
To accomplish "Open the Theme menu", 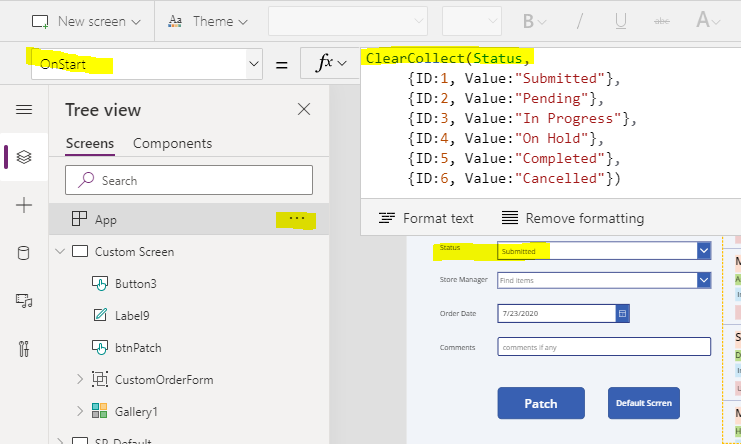I will (x=208, y=22).
